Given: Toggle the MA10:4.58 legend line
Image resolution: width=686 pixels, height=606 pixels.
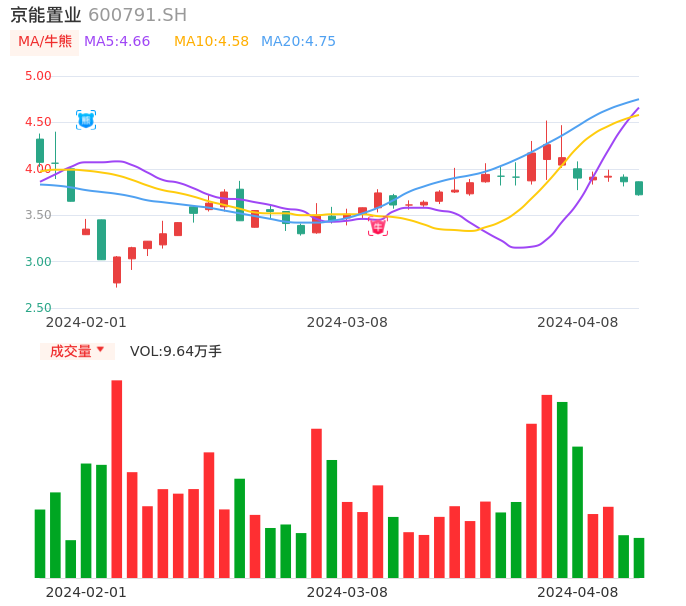Looking at the screenshot, I should (x=211, y=42).
